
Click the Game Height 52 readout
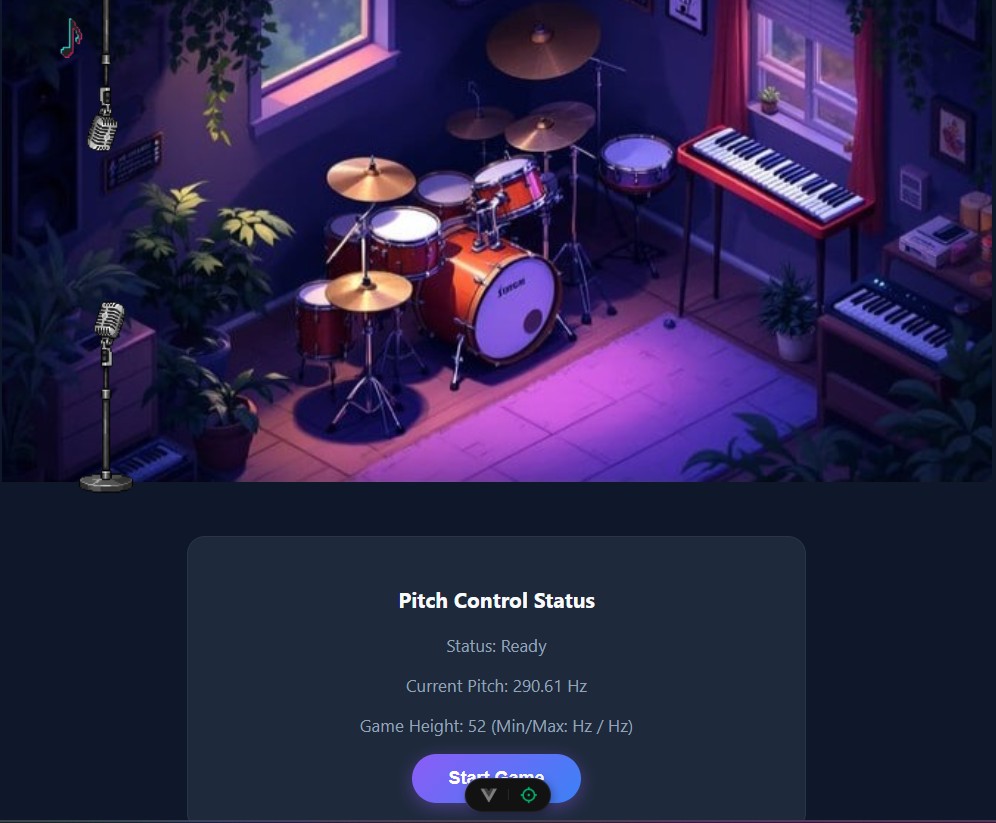496,726
